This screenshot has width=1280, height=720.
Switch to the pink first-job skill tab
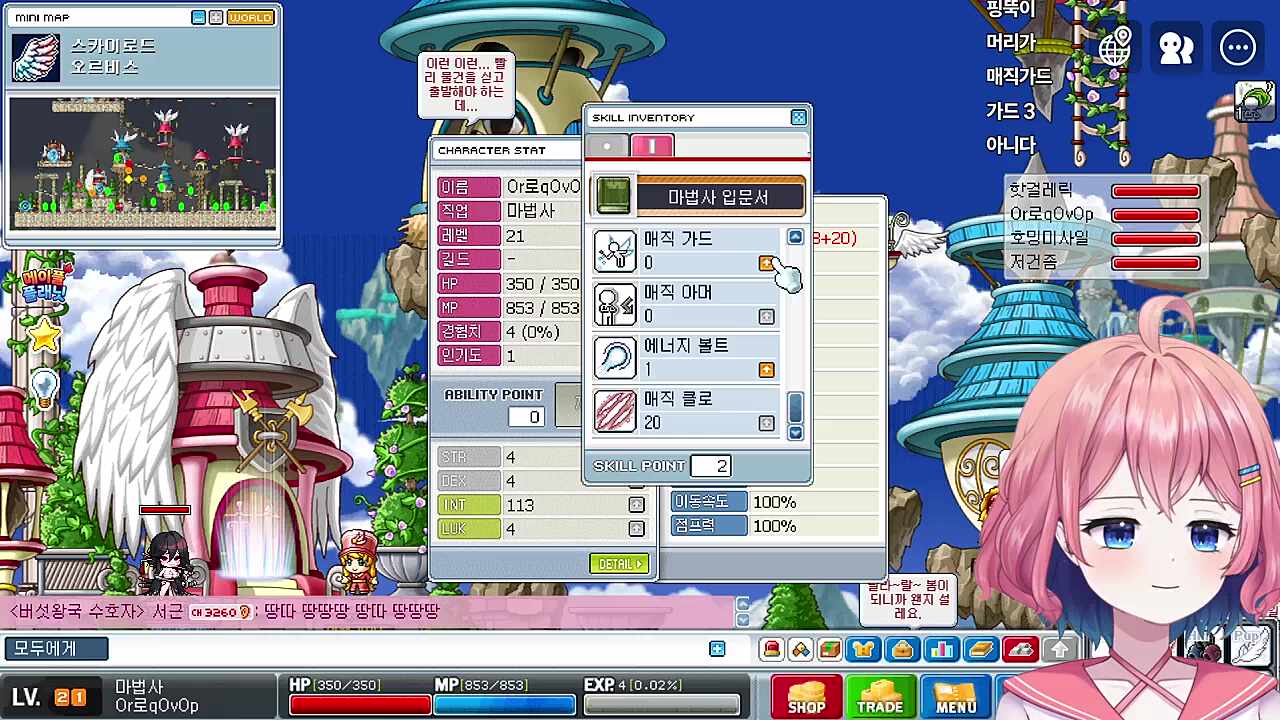(652, 146)
